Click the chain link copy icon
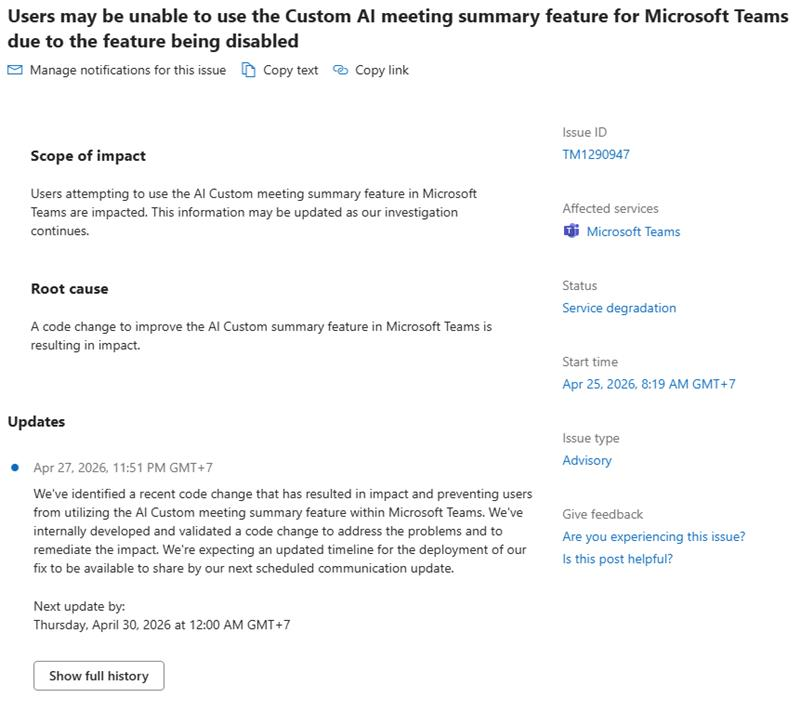800x711 pixels. coord(340,70)
